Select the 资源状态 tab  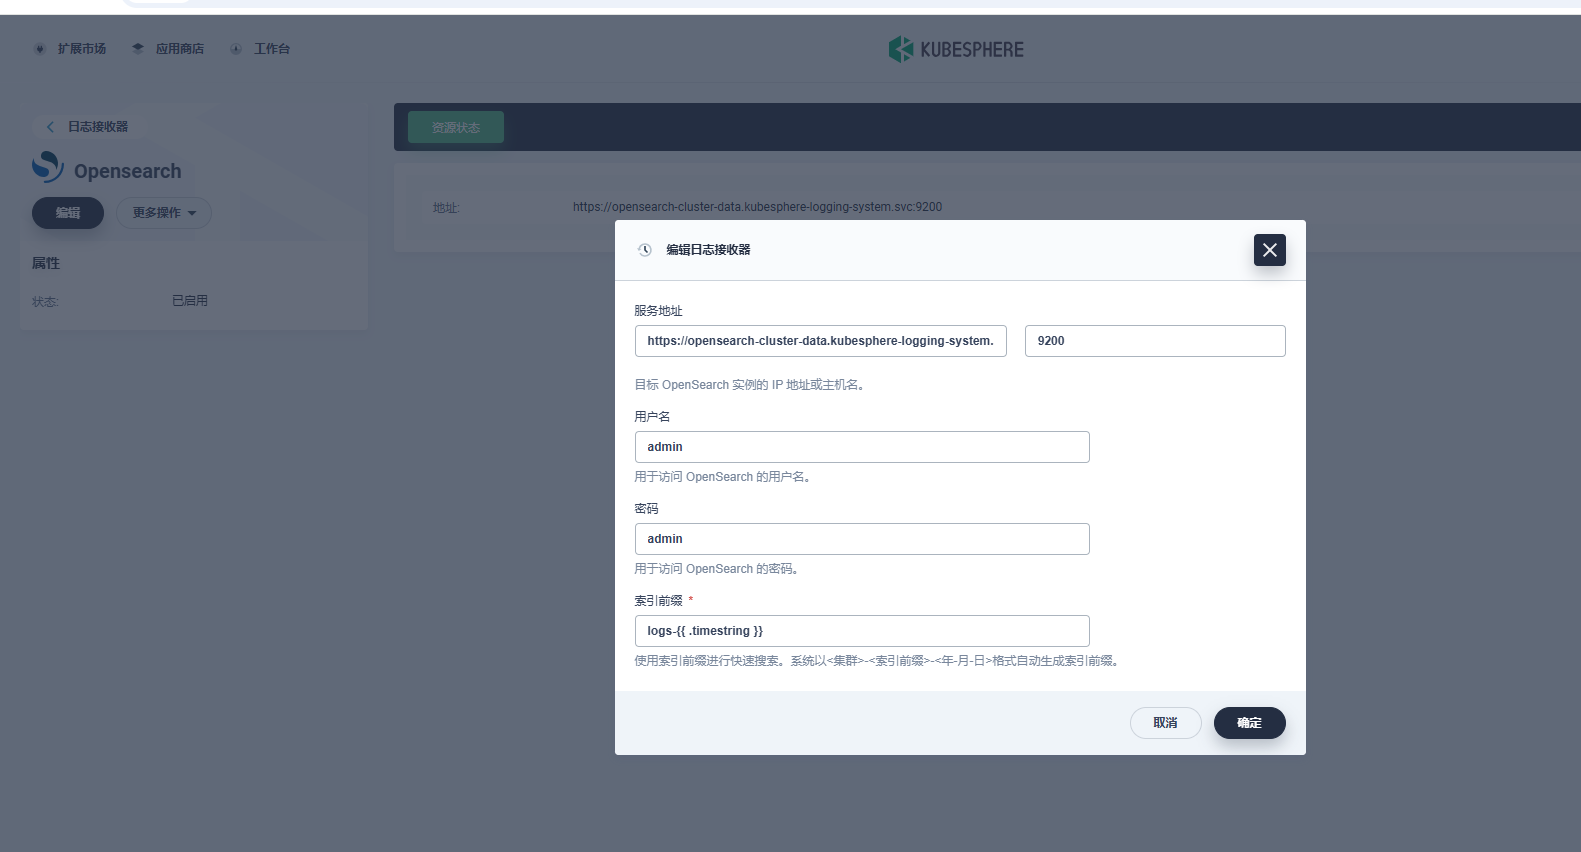456,127
